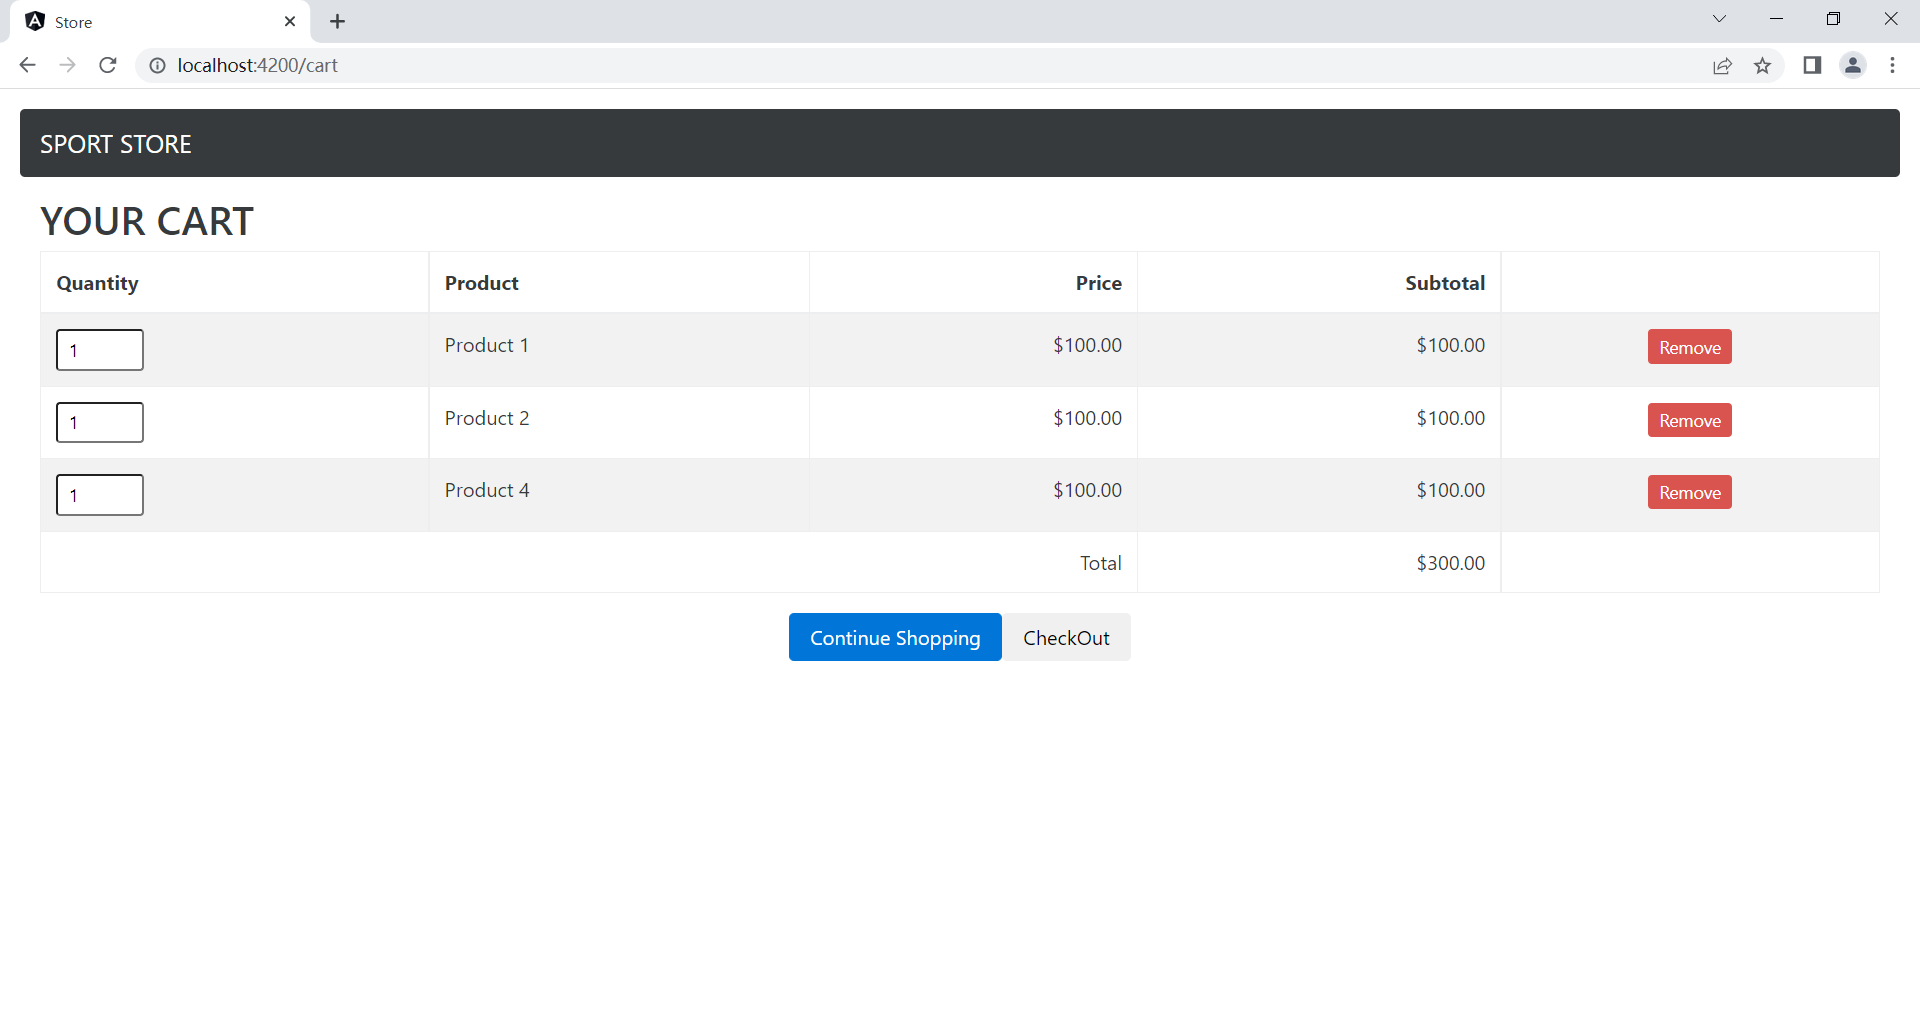Proceed with the CheckOut button
Screen dimensions: 1920x1030
point(1066,637)
